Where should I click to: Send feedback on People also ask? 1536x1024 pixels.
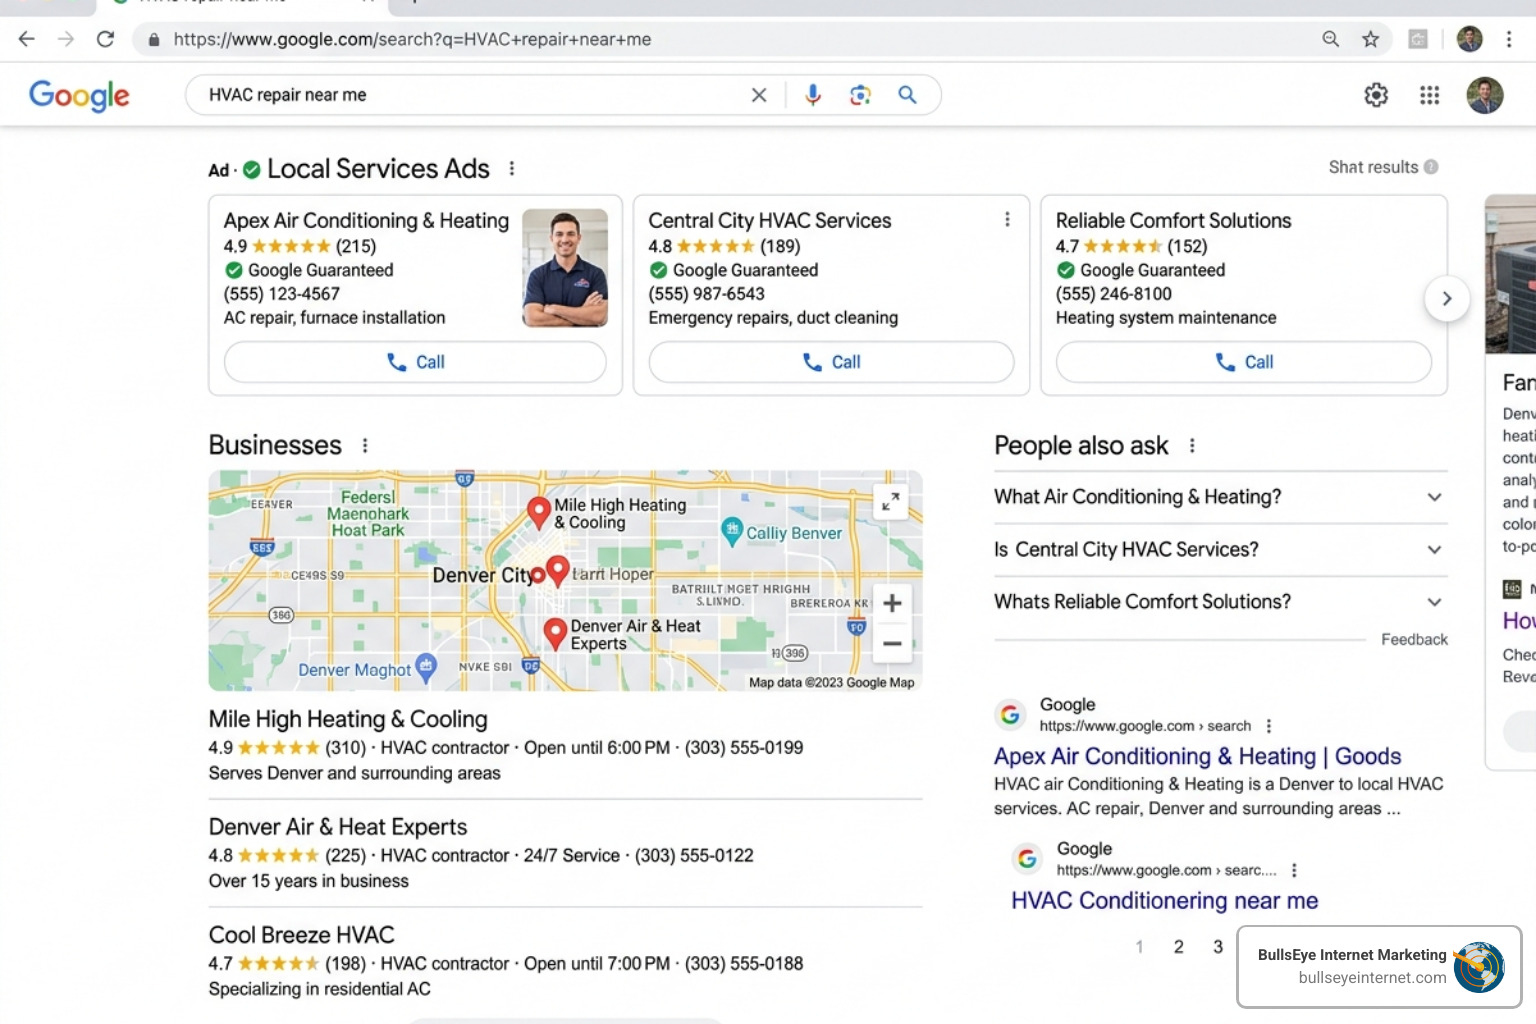click(x=1414, y=639)
